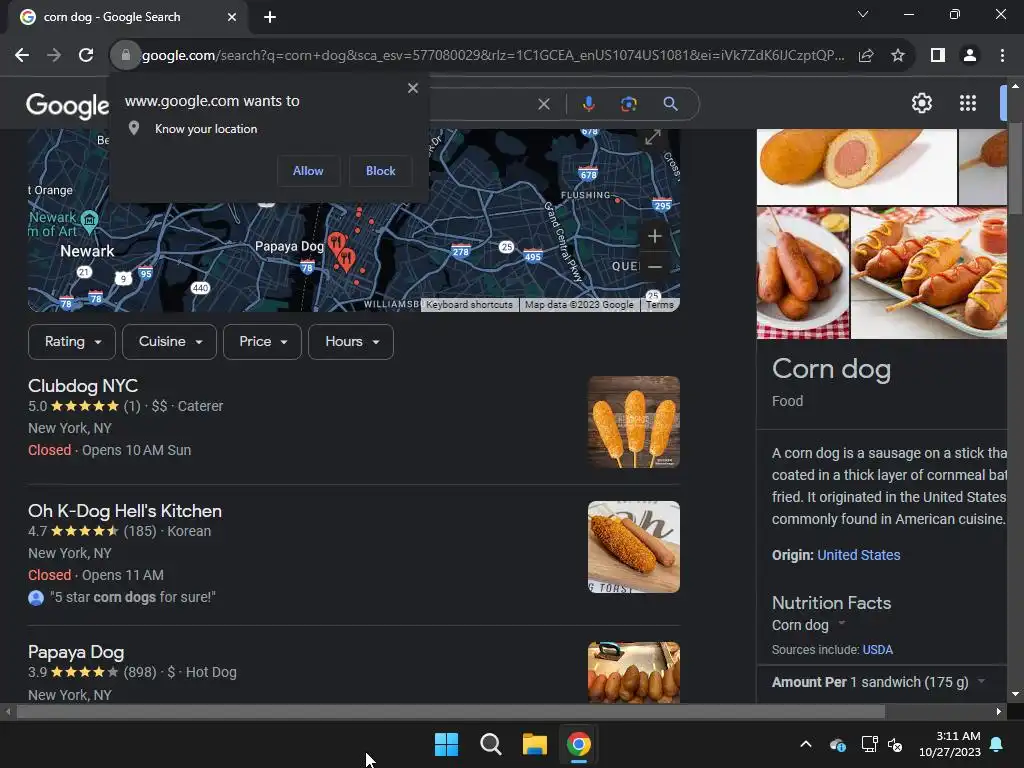Viewport: 1024px width, 768px height.
Task: Open Windows Start menu
Action: [447, 744]
